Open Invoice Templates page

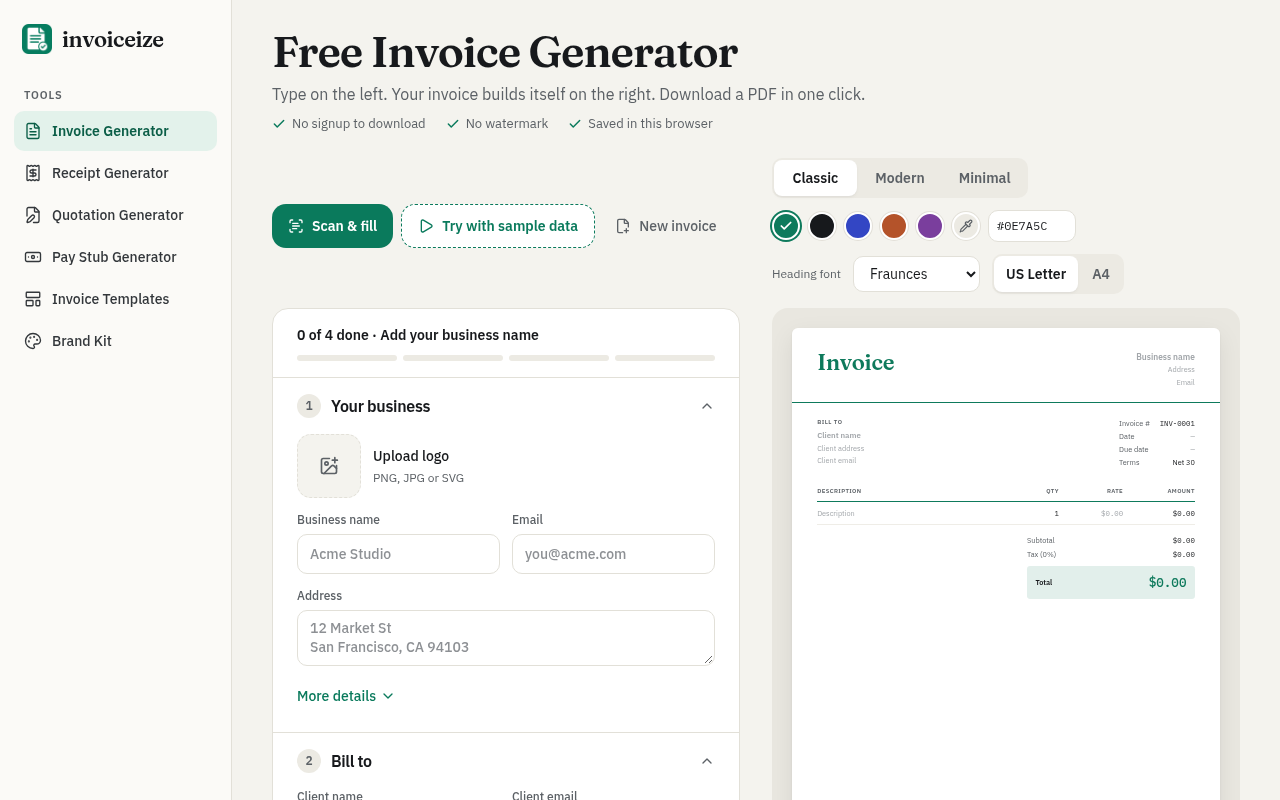click(115, 299)
